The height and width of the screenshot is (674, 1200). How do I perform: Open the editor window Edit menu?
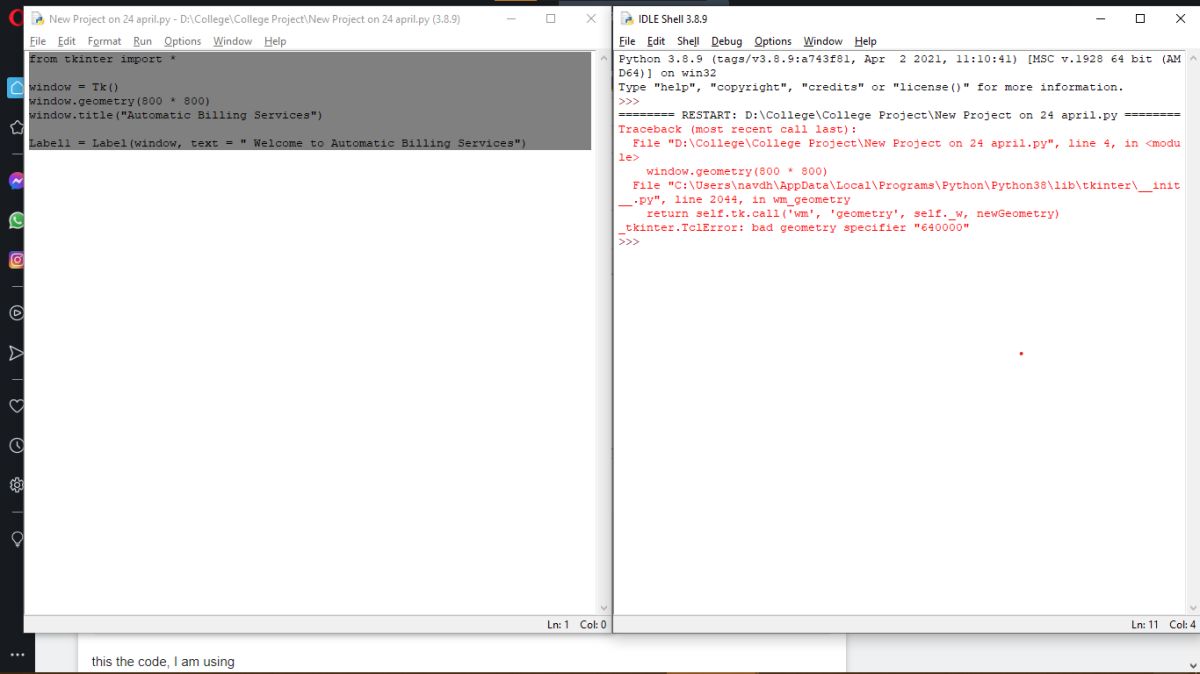pyautogui.click(x=67, y=41)
